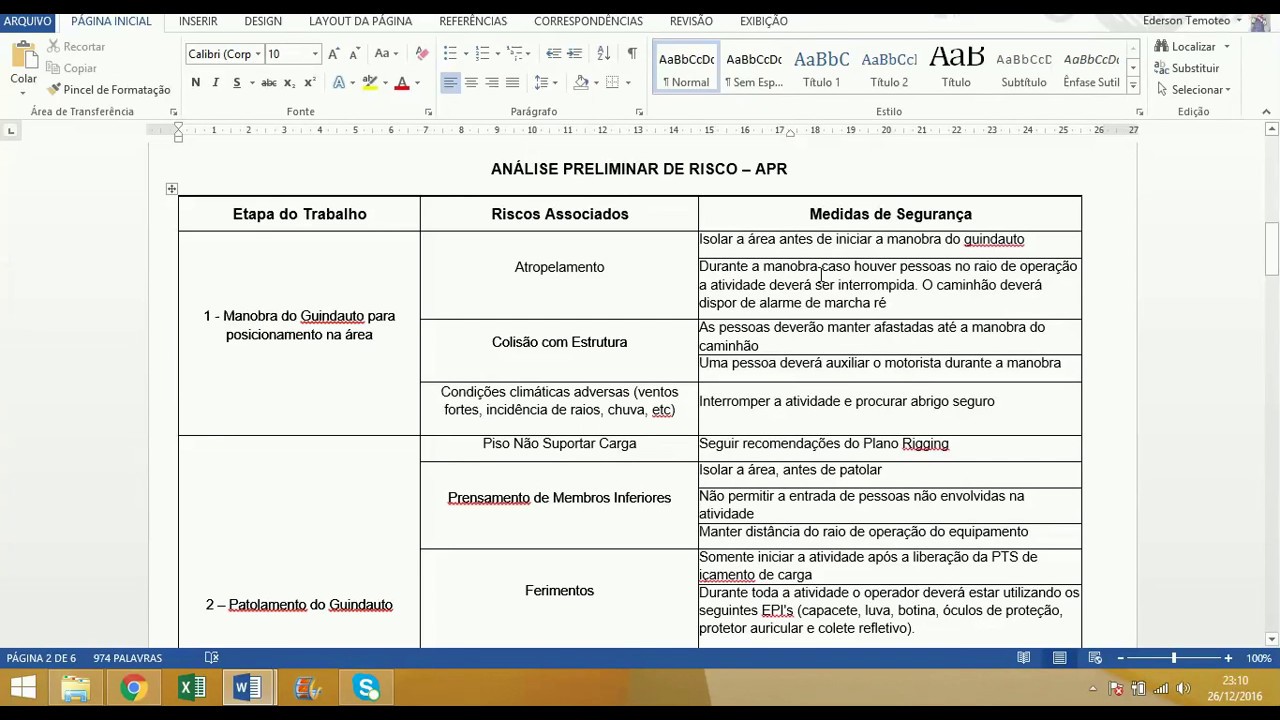Apply red font color
1280x720 pixels.
click(x=402, y=83)
